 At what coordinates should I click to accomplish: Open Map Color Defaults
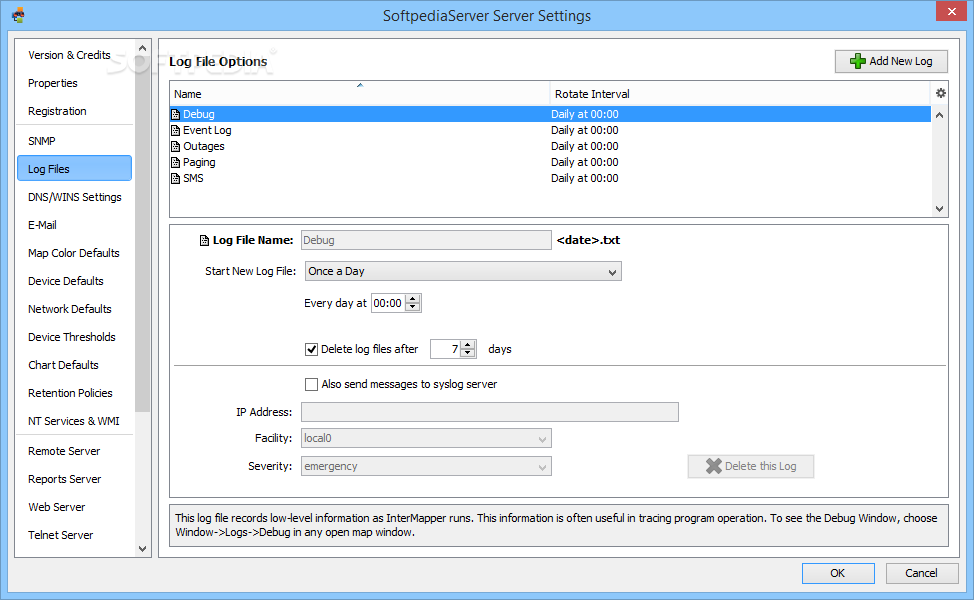73,253
